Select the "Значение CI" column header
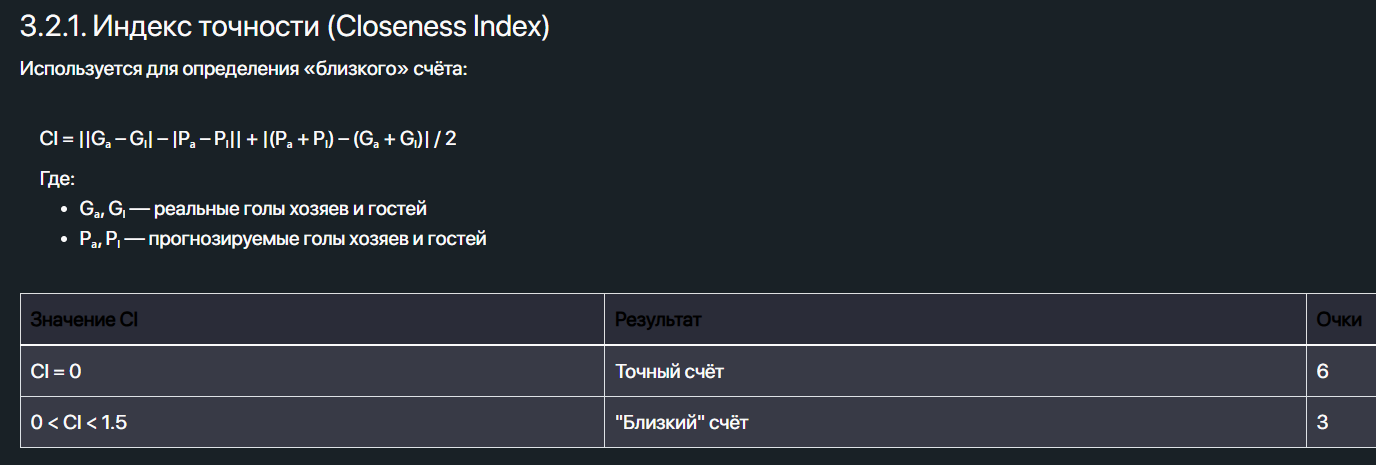The width and height of the screenshot is (1376, 465). (84, 320)
